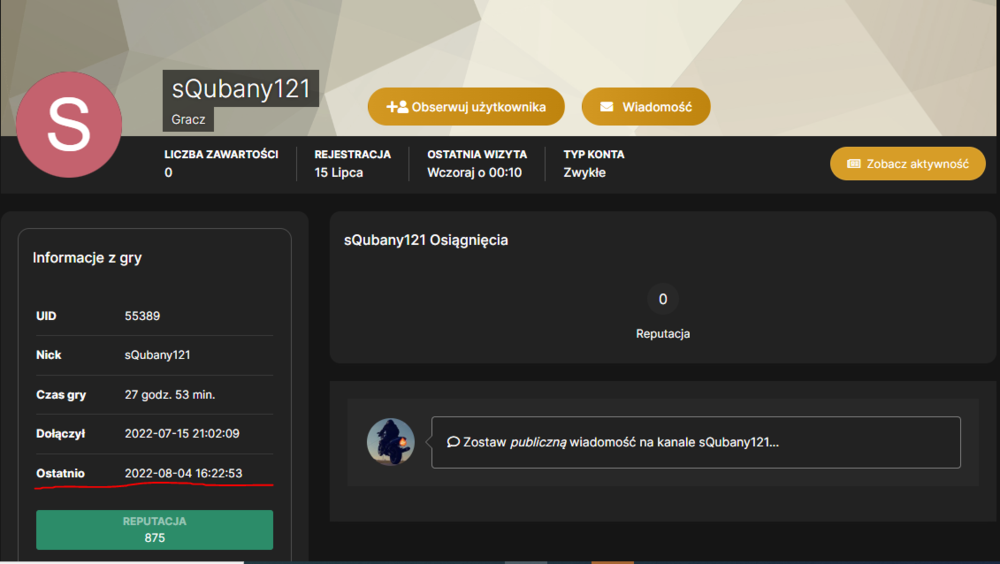Click the OSTATNIA WIZYTA stat entry
Image resolution: width=1000 pixels, height=564 pixels.
477,163
